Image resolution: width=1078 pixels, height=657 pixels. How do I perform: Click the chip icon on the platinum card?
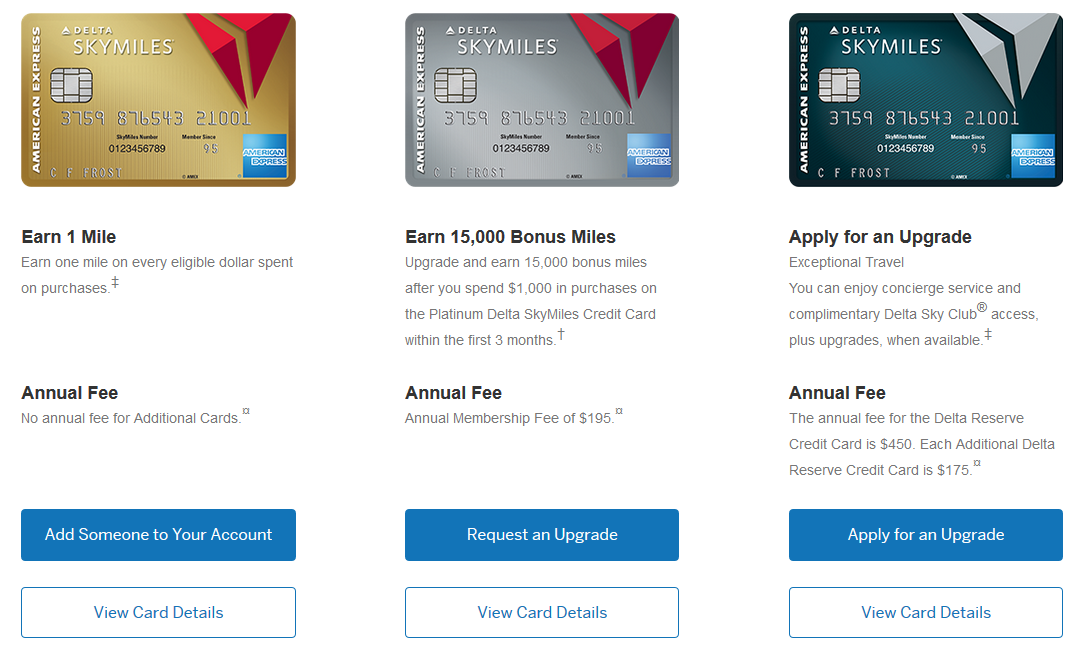455,85
